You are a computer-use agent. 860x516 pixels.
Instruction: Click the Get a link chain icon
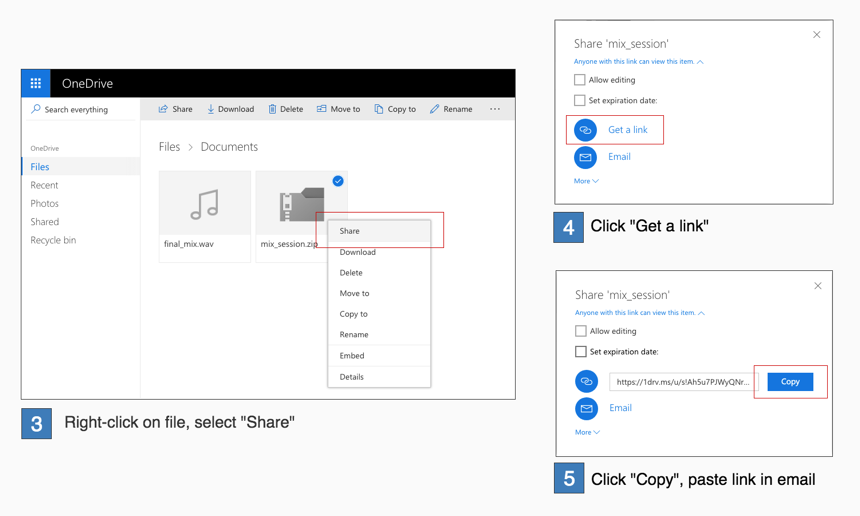point(585,130)
